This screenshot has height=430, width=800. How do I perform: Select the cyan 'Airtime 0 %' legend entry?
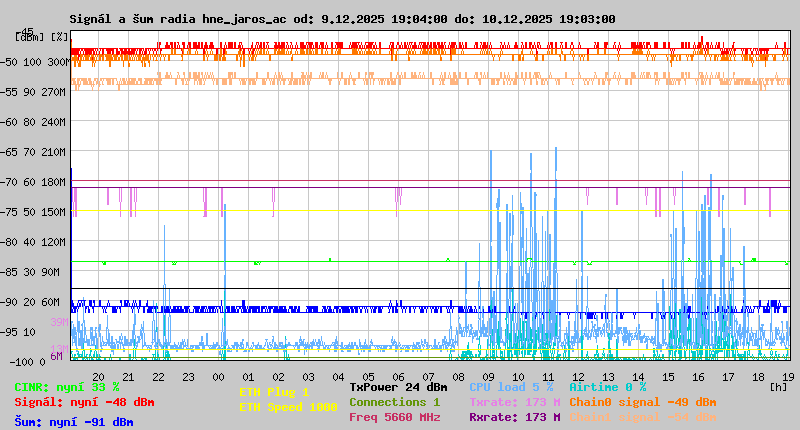(607, 387)
